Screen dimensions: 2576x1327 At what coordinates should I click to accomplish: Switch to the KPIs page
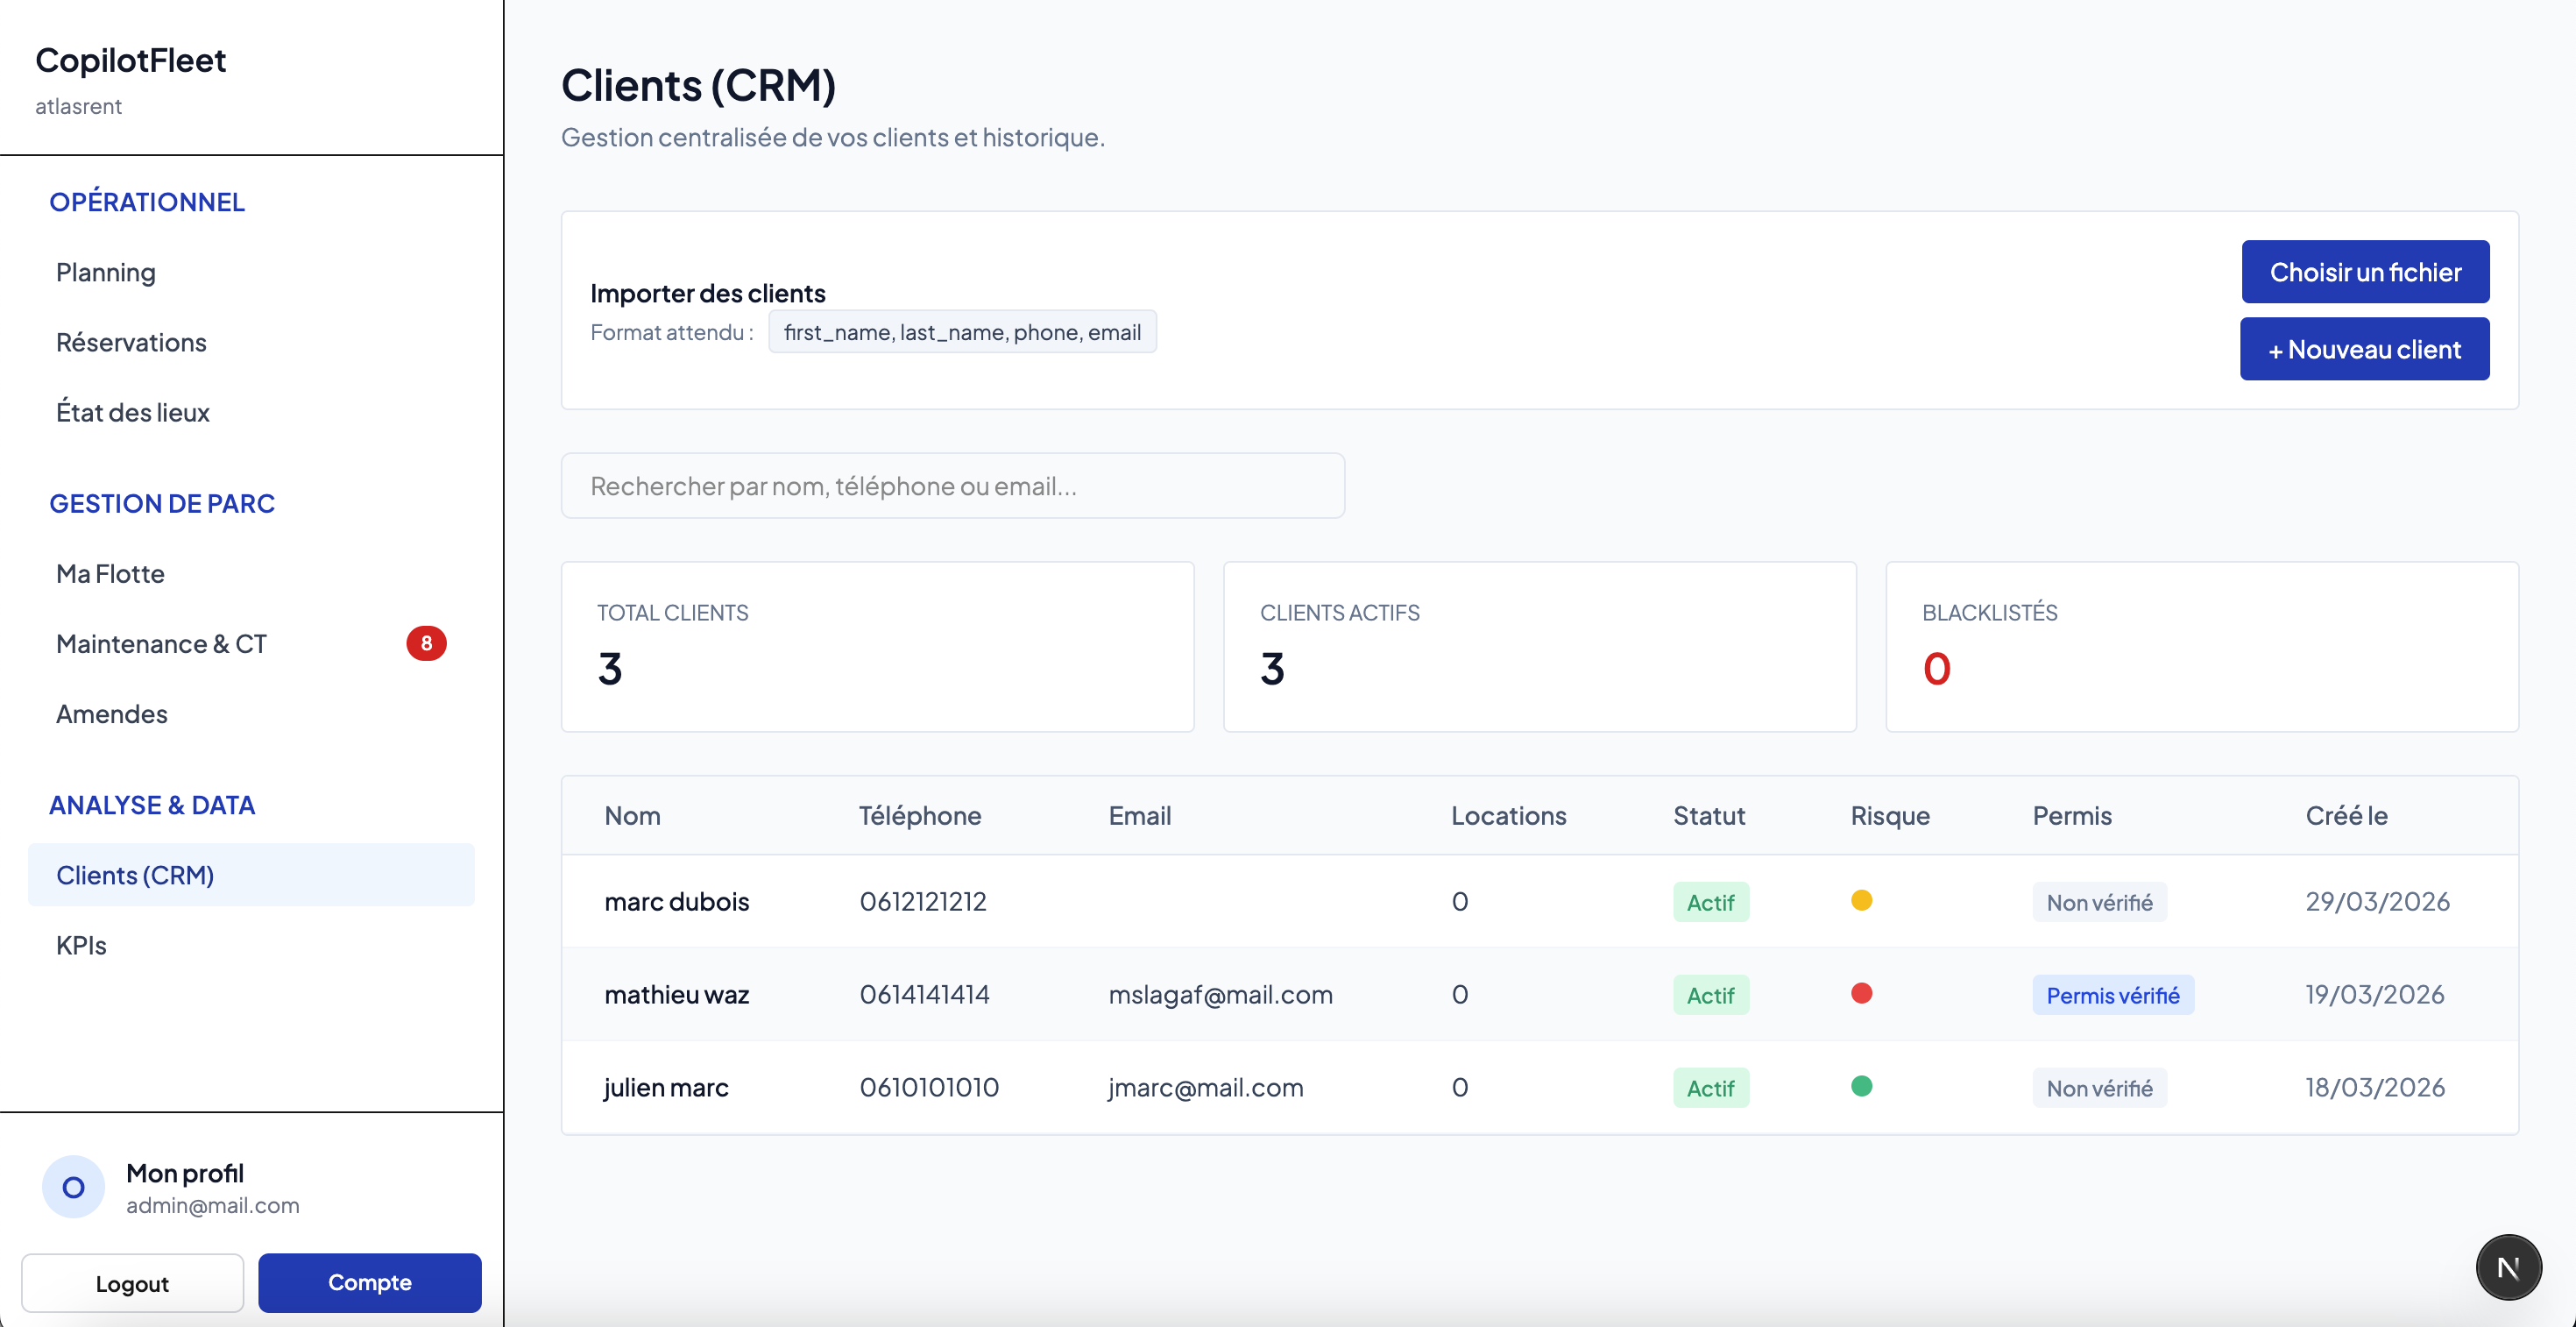[81, 944]
